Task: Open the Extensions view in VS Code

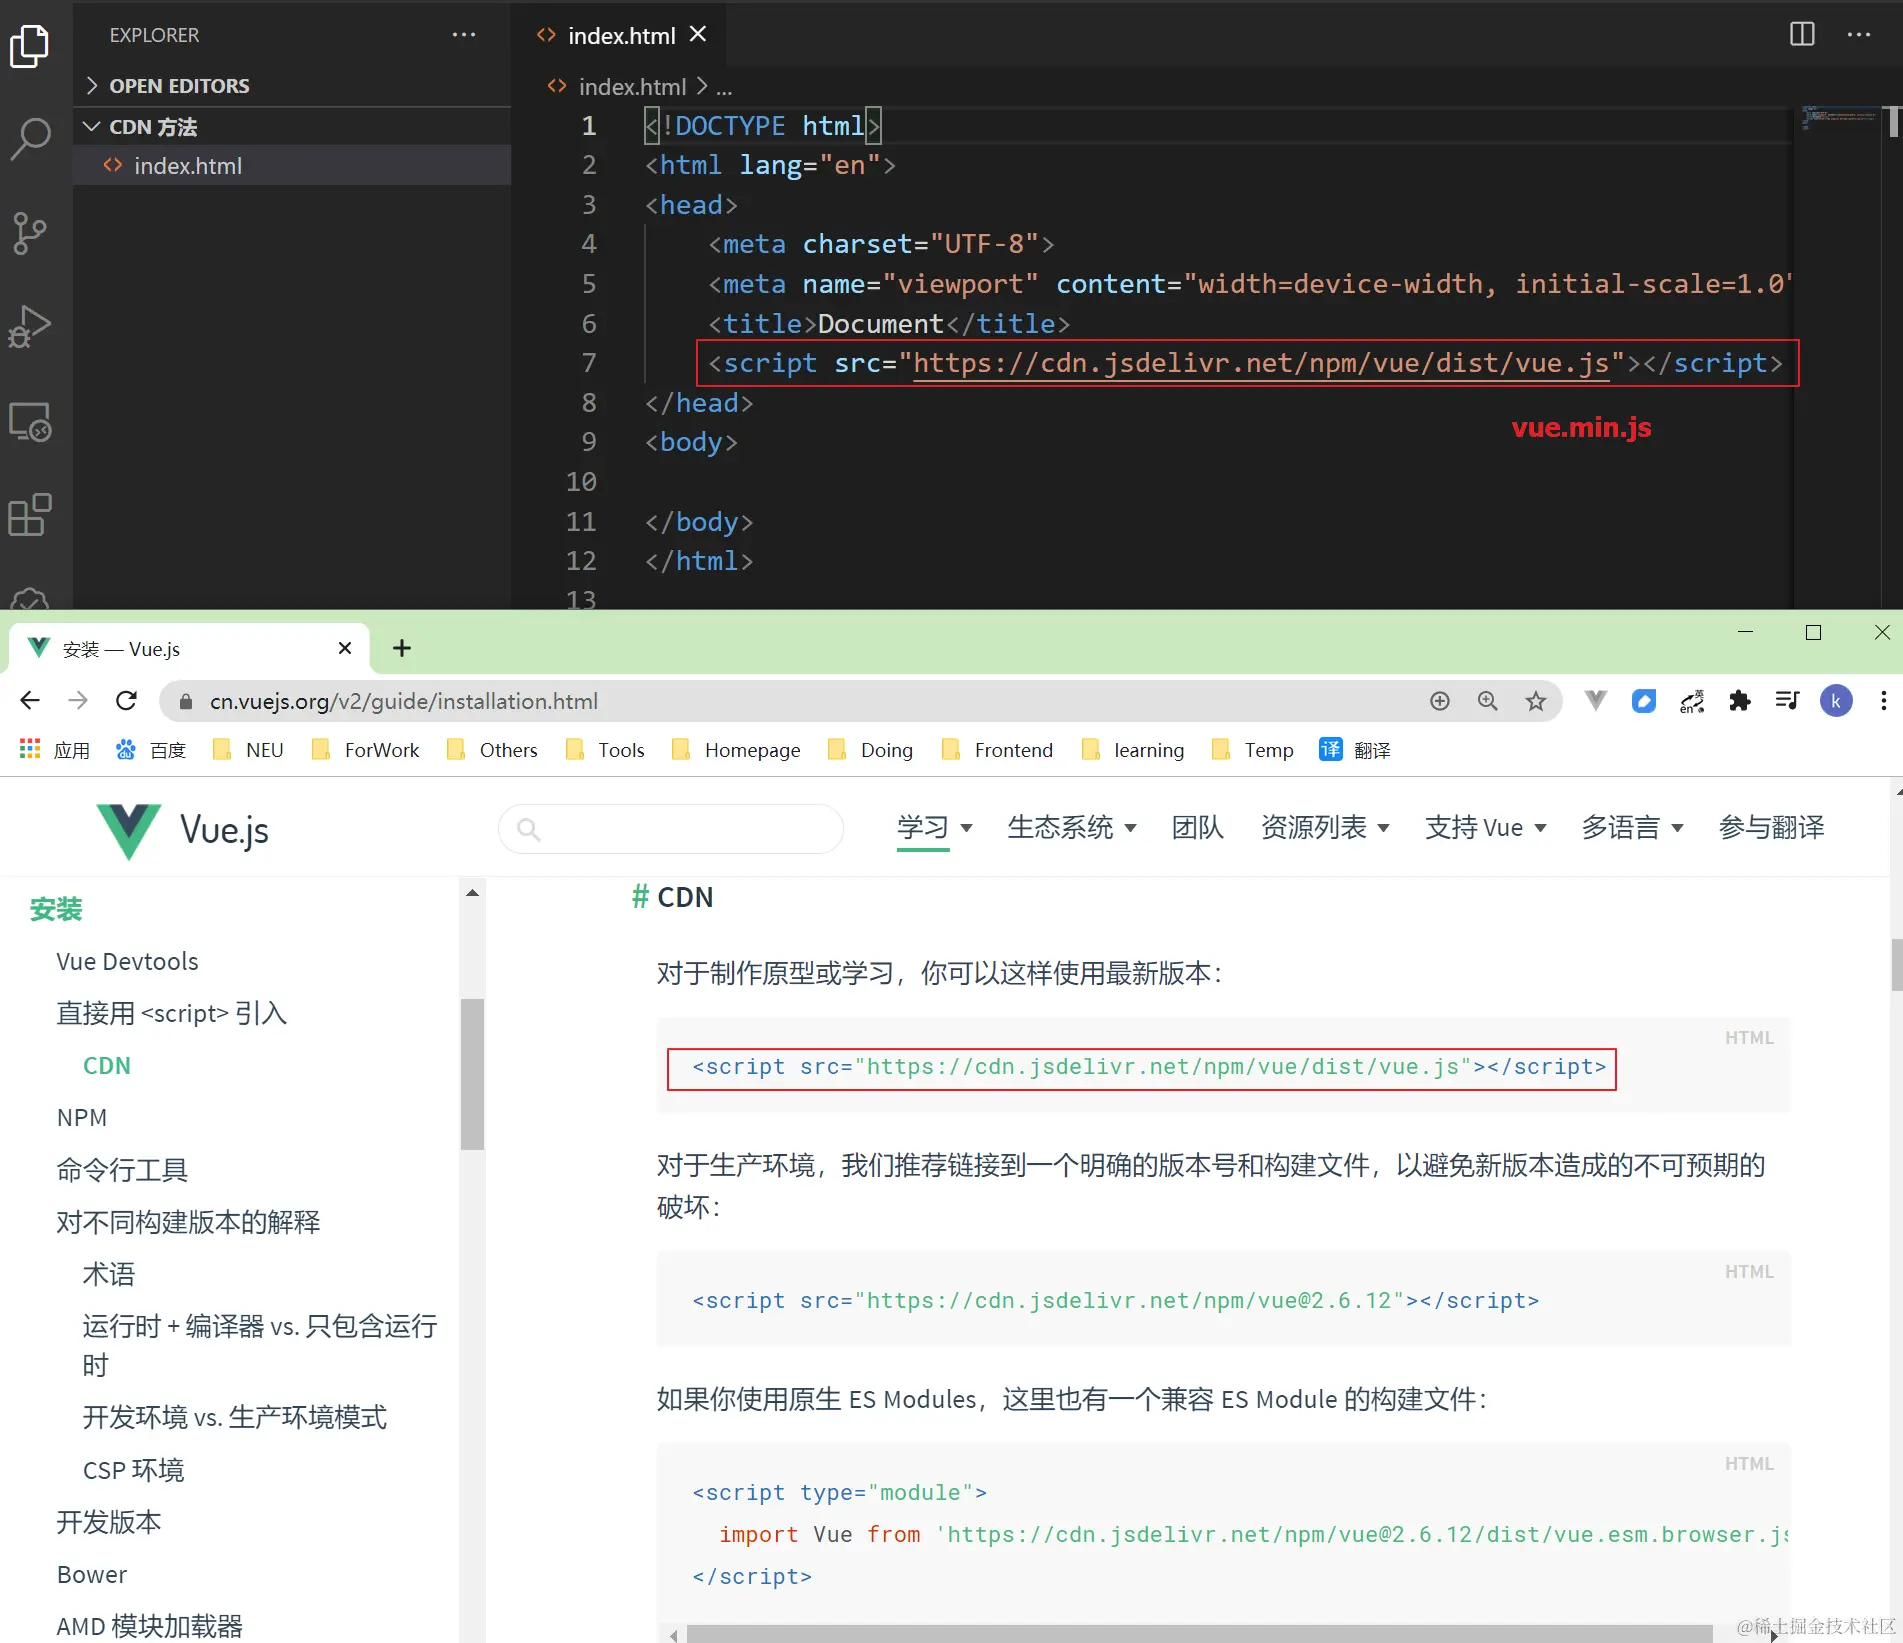Action: [x=30, y=515]
